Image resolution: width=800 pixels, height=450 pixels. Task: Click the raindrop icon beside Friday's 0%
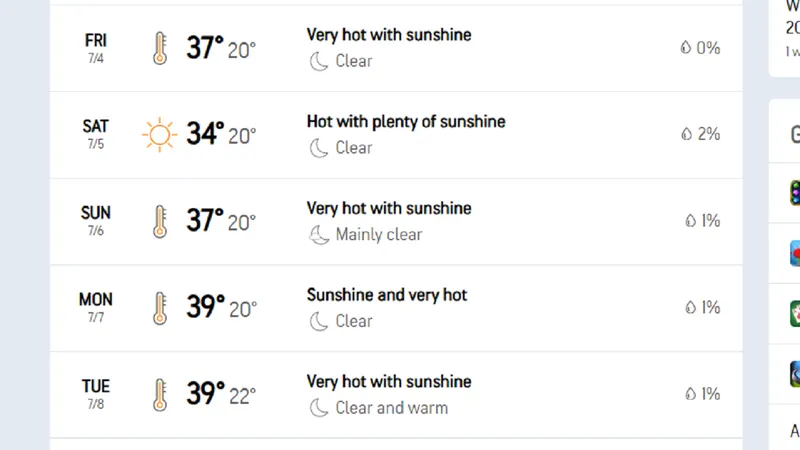685,47
